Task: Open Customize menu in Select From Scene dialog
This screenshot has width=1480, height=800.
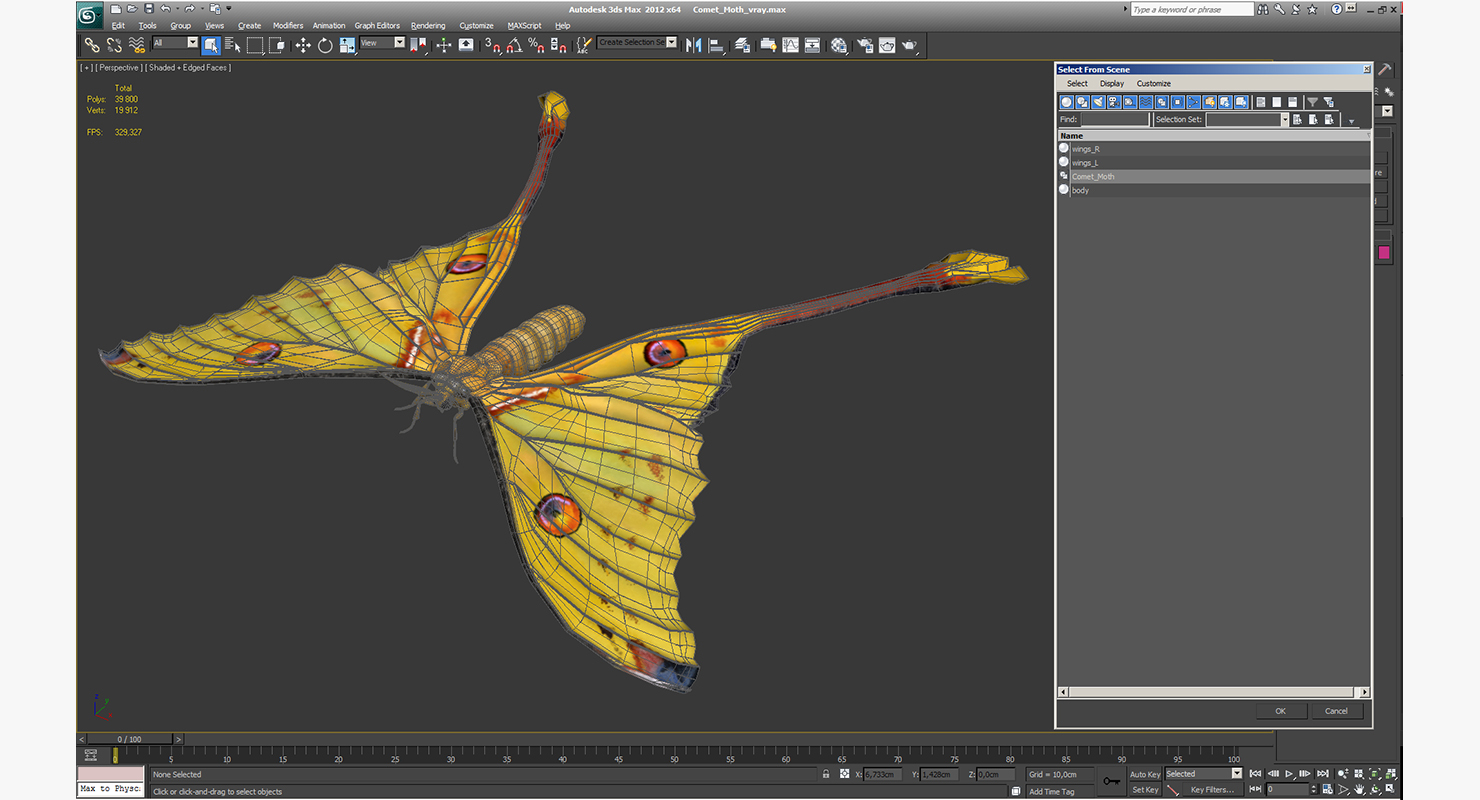Action: tap(1153, 84)
